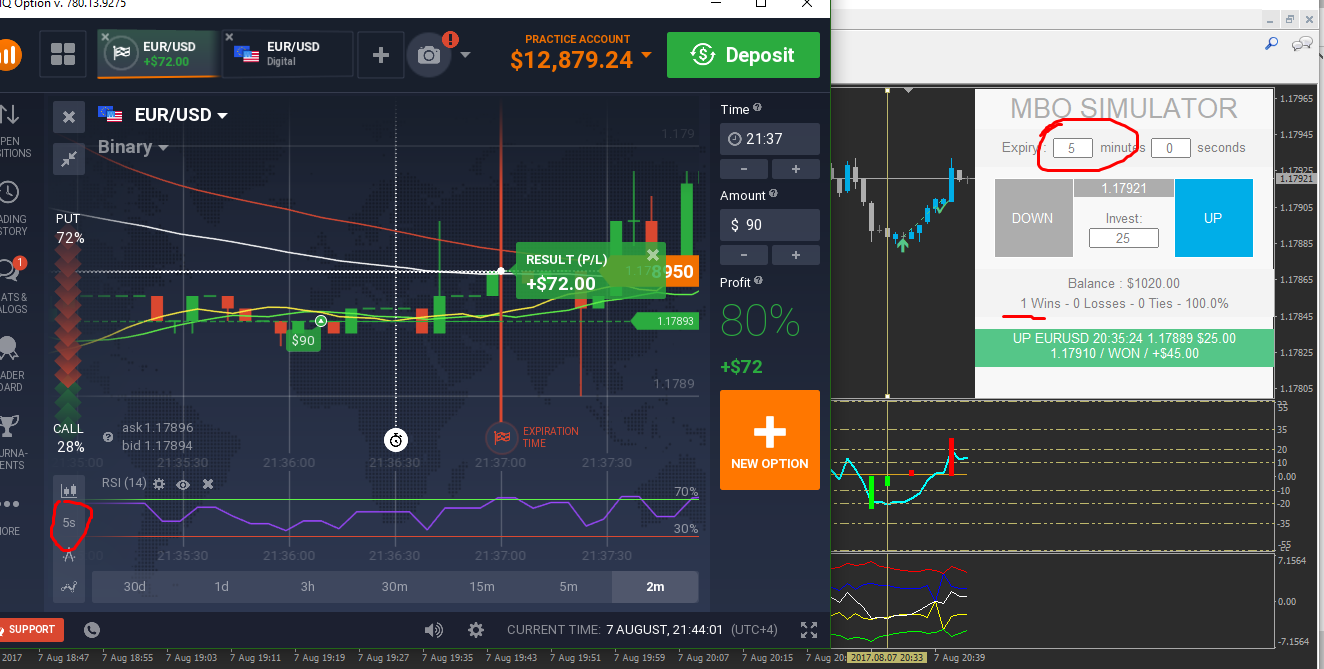1324x669 pixels.
Task: Change the 5s candle interval
Action: tap(68, 522)
